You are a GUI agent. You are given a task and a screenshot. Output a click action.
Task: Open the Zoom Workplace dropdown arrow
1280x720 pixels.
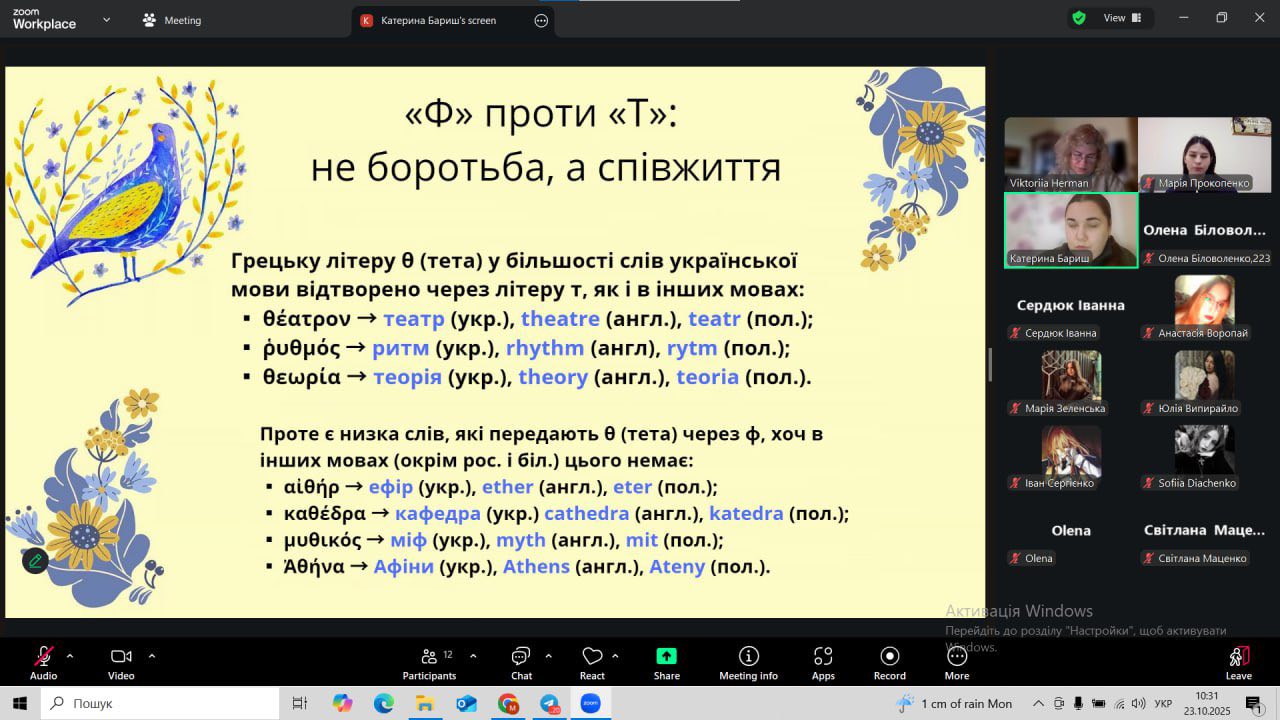pyautogui.click(x=107, y=19)
